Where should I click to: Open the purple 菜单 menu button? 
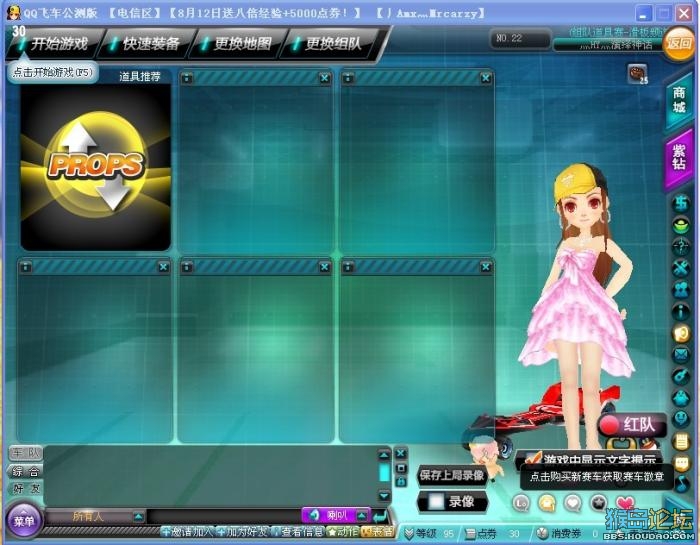25,520
